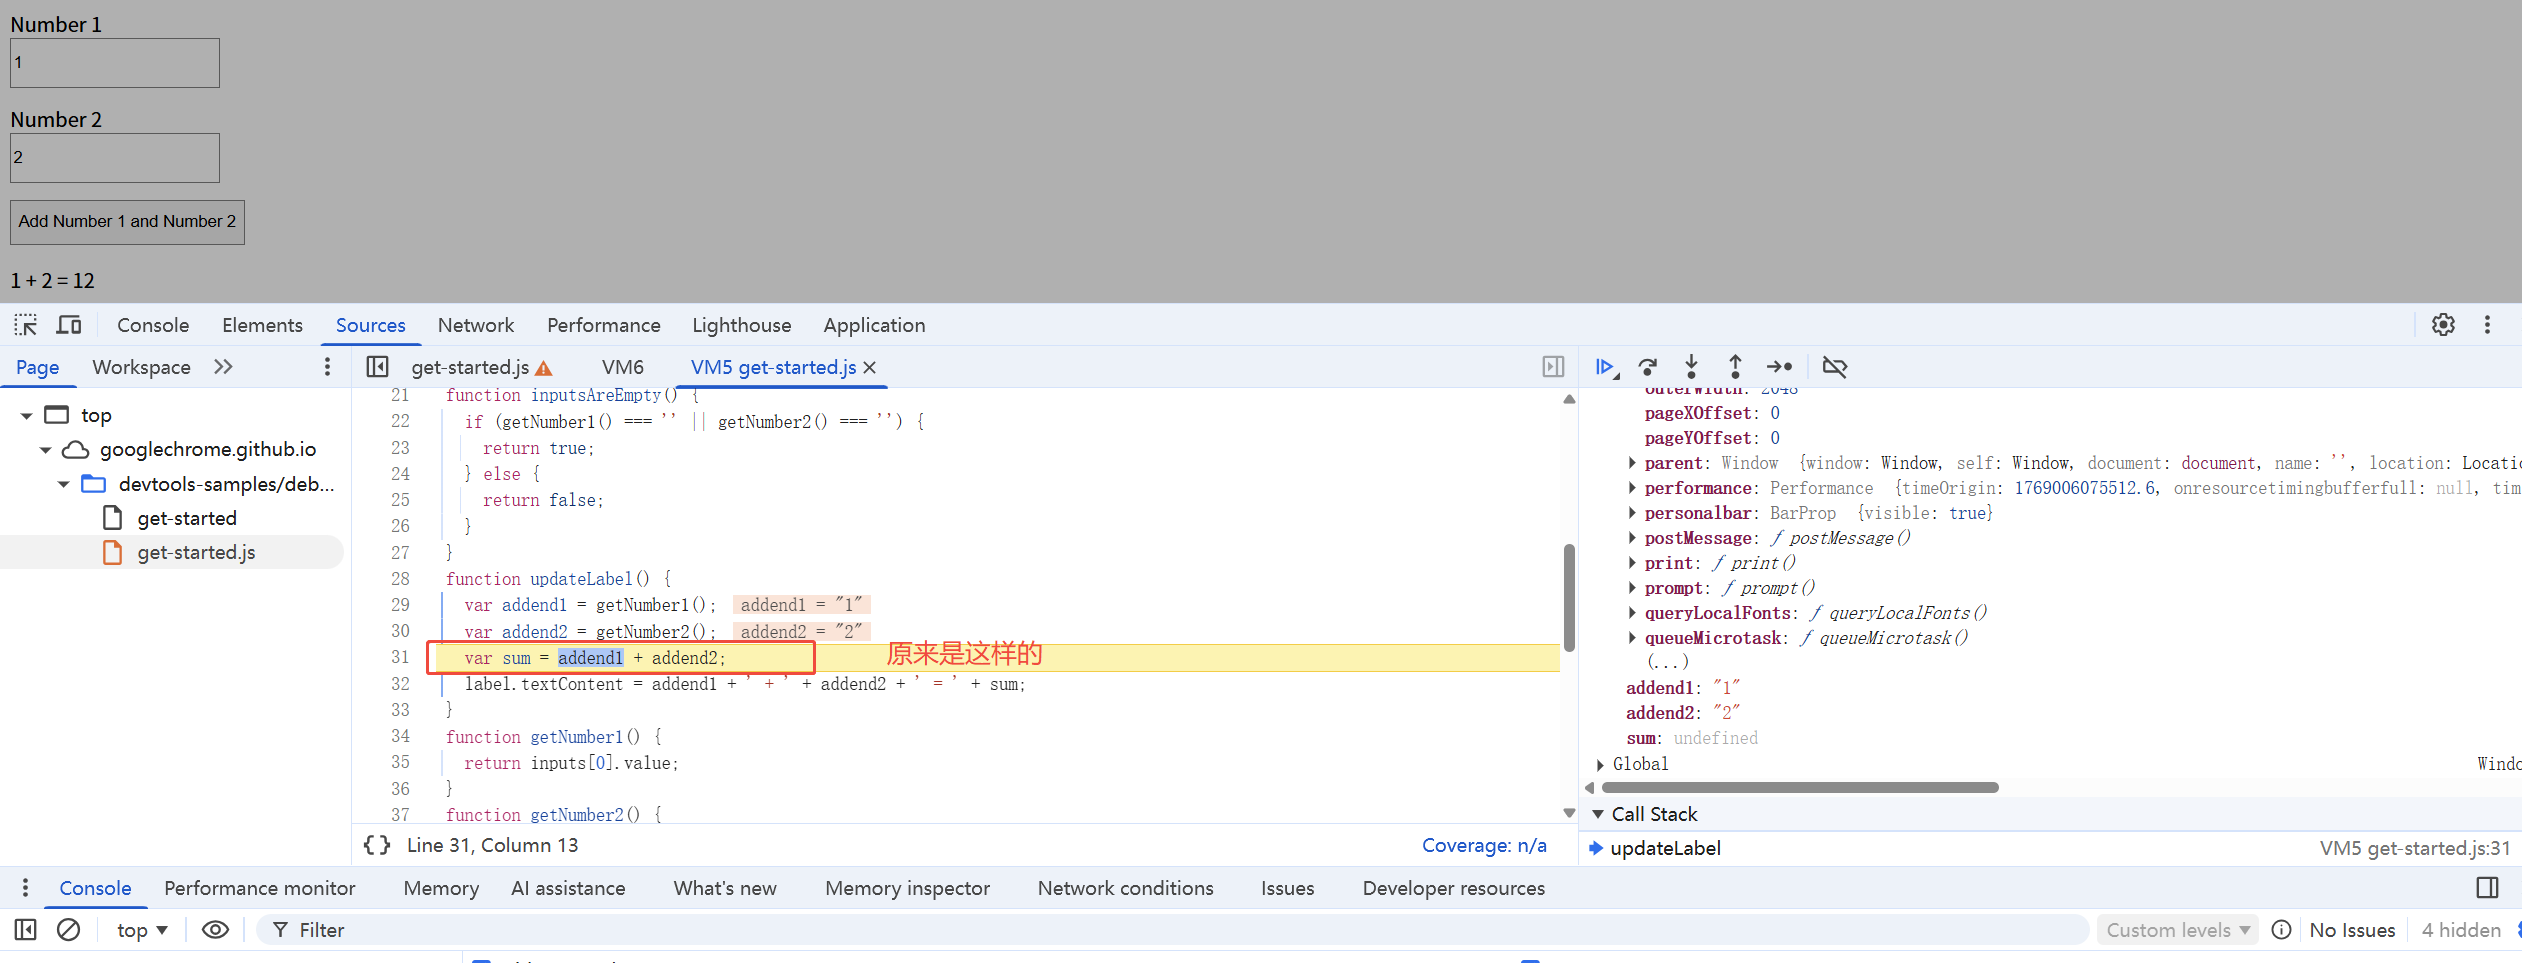Click the code editor vertical scrollbar thumb
The height and width of the screenshot is (963, 2522).
pyautogui.click(x=1569, y=598)
